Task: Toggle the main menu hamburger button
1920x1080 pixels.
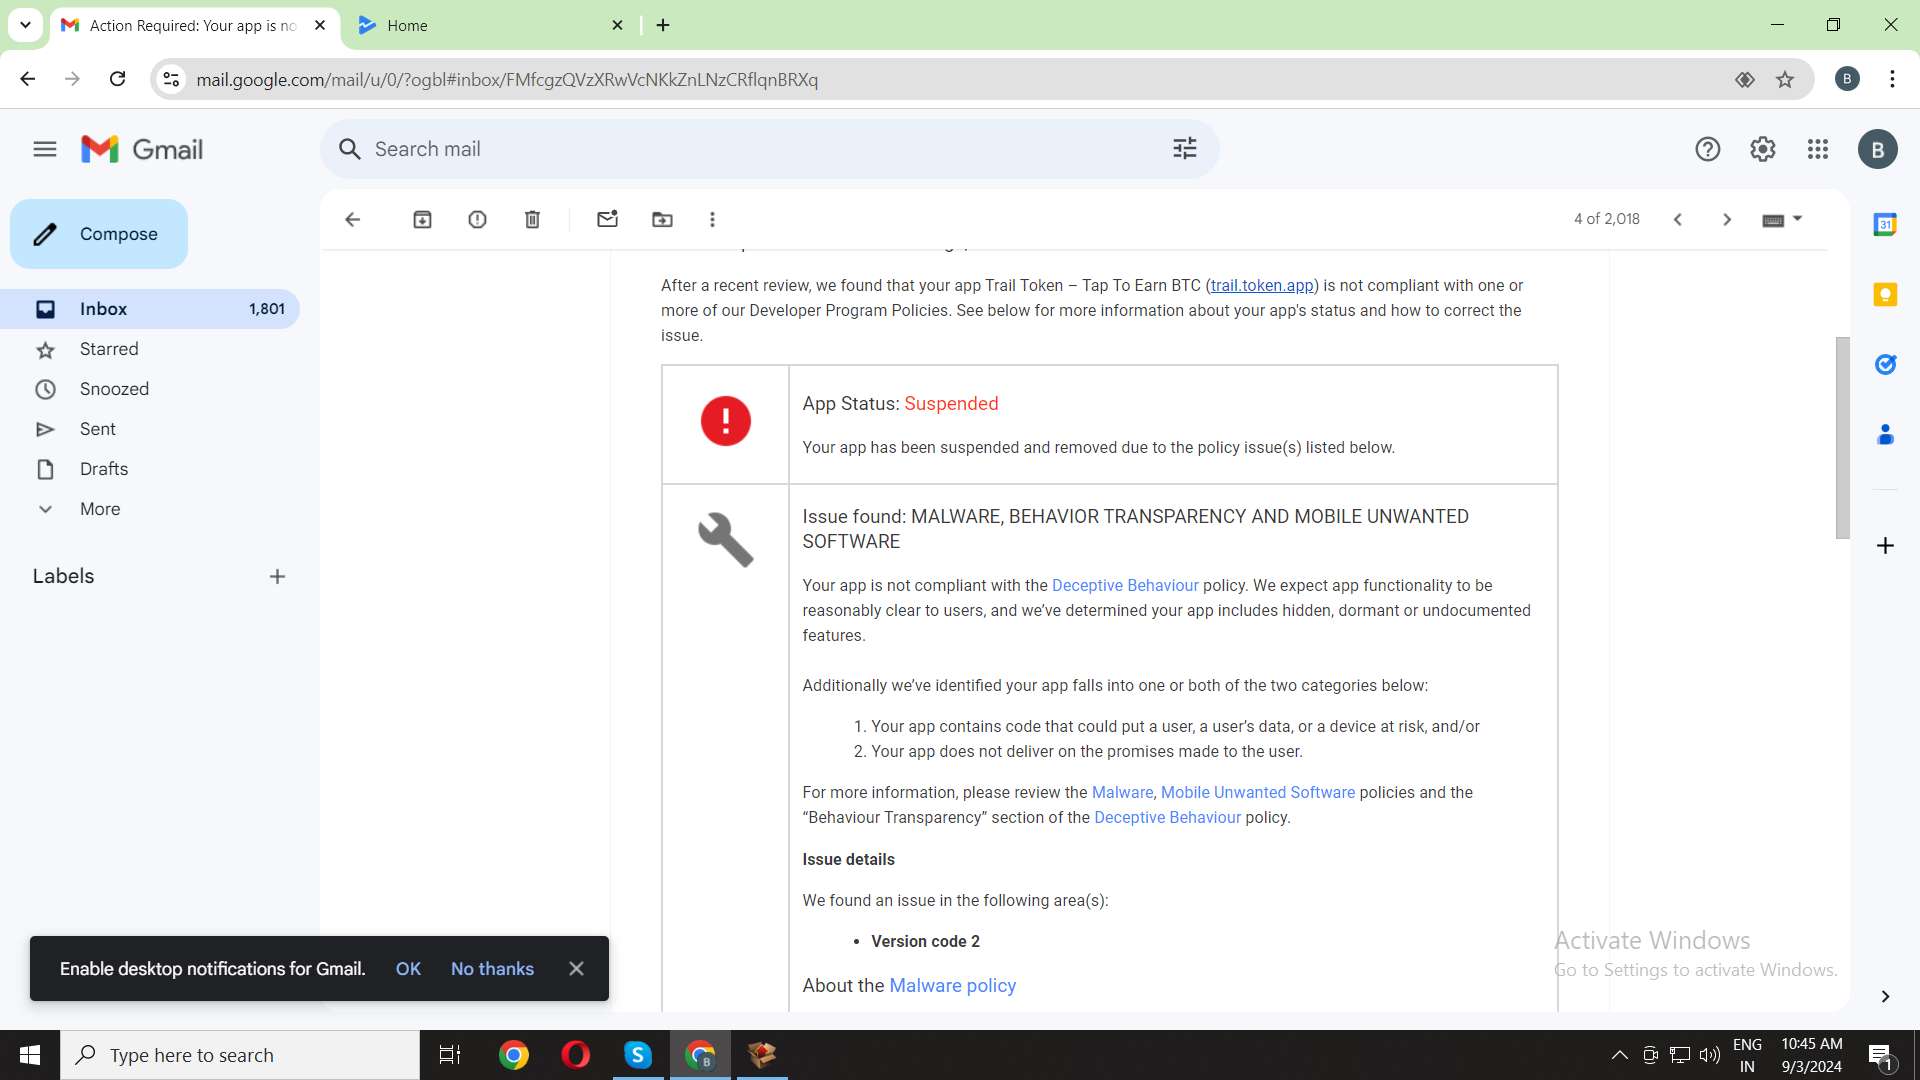Action: 44,149
